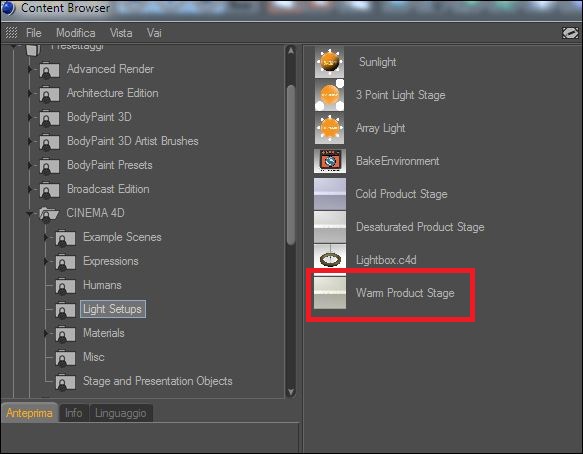583x454 pixels.
Task: Click the 3 Point Light Stage name
Action: click(400, 95)
